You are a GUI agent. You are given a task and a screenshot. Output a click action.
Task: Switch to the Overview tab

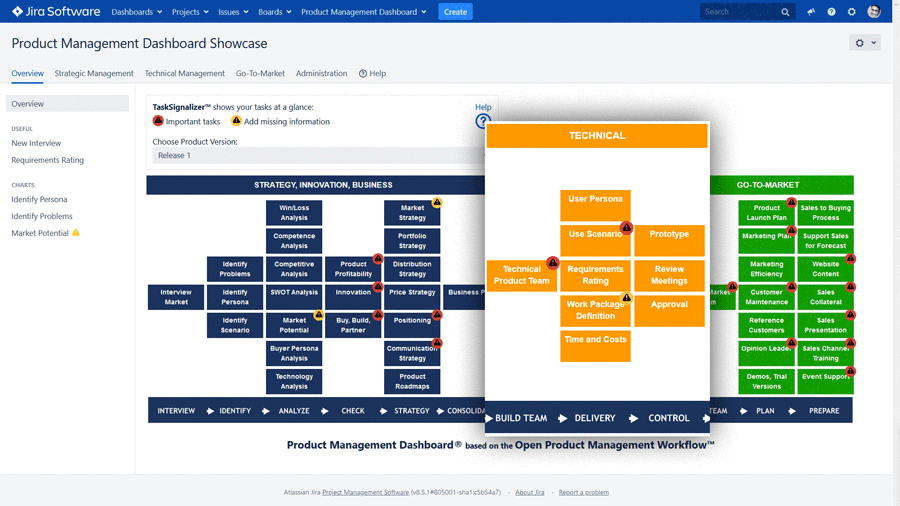click(28, 73)
